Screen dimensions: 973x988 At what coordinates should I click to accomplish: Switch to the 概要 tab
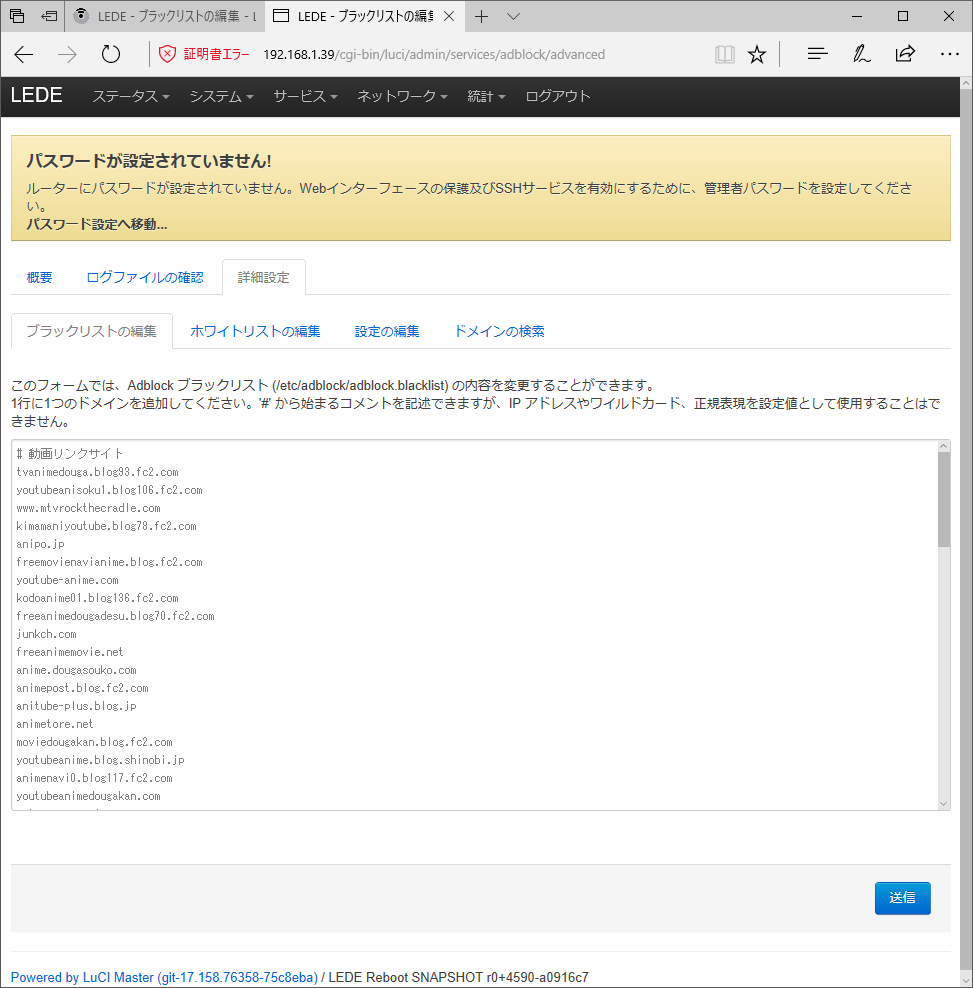(x=39, y=277)
